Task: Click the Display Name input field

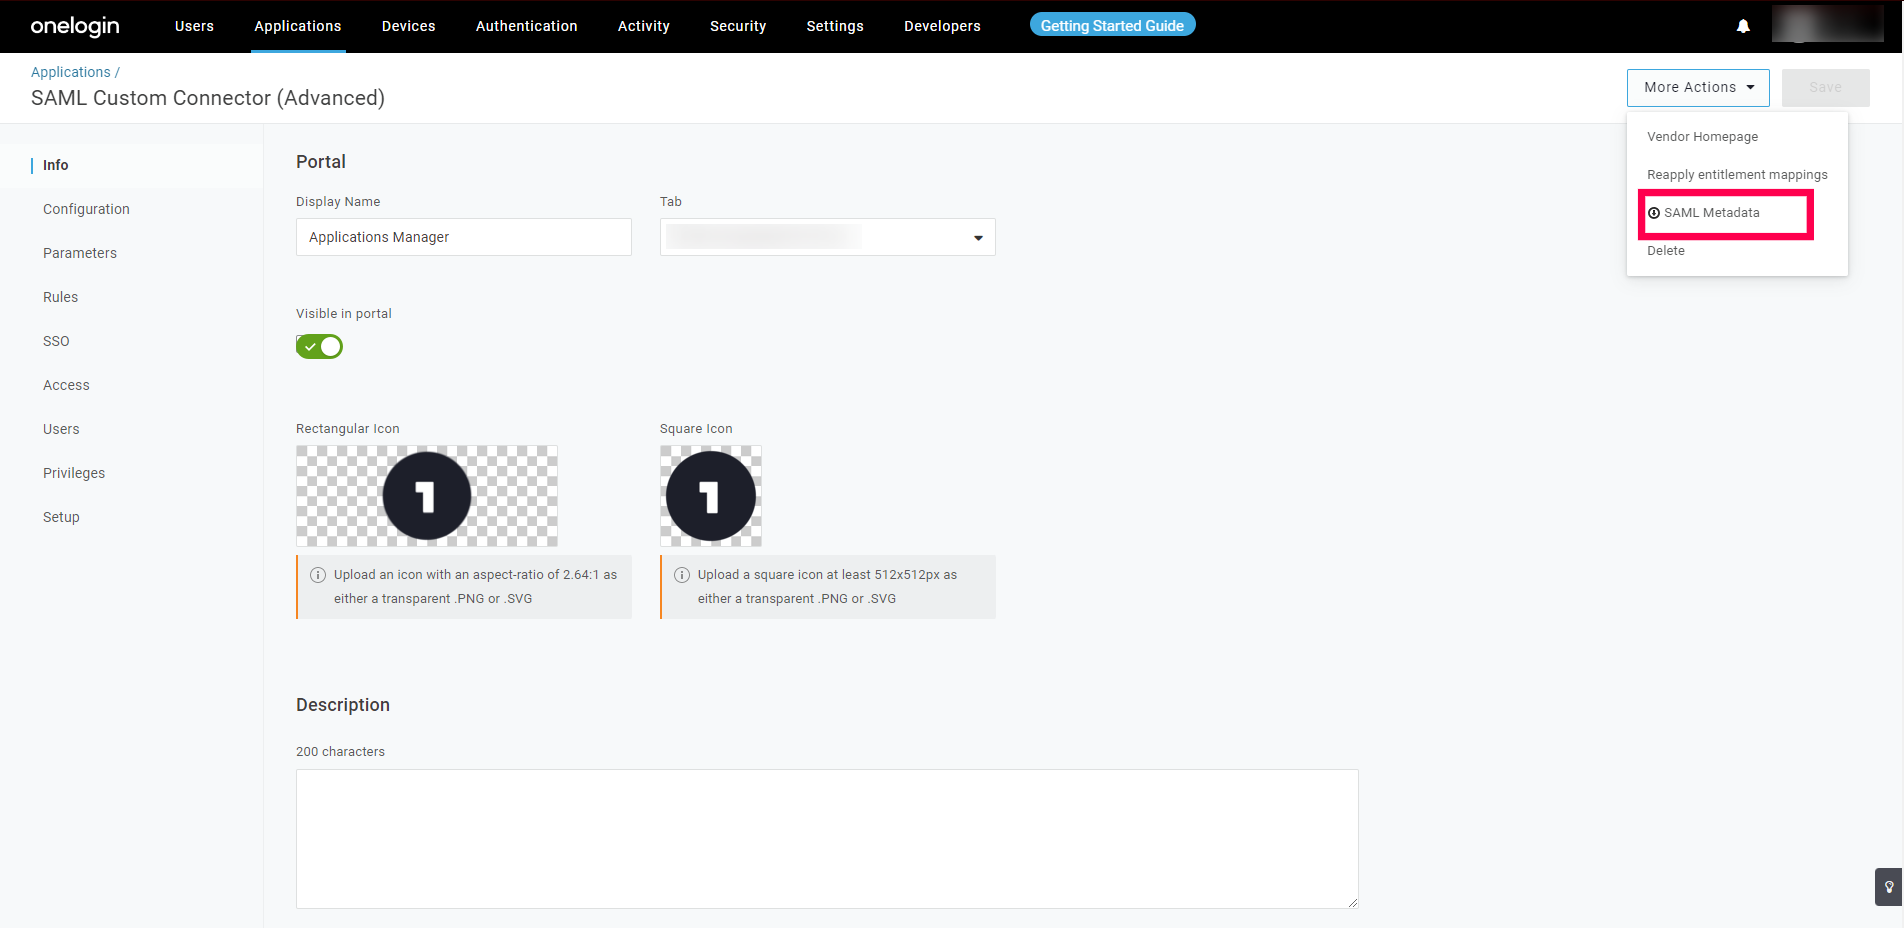Action: tap(463, 237)
